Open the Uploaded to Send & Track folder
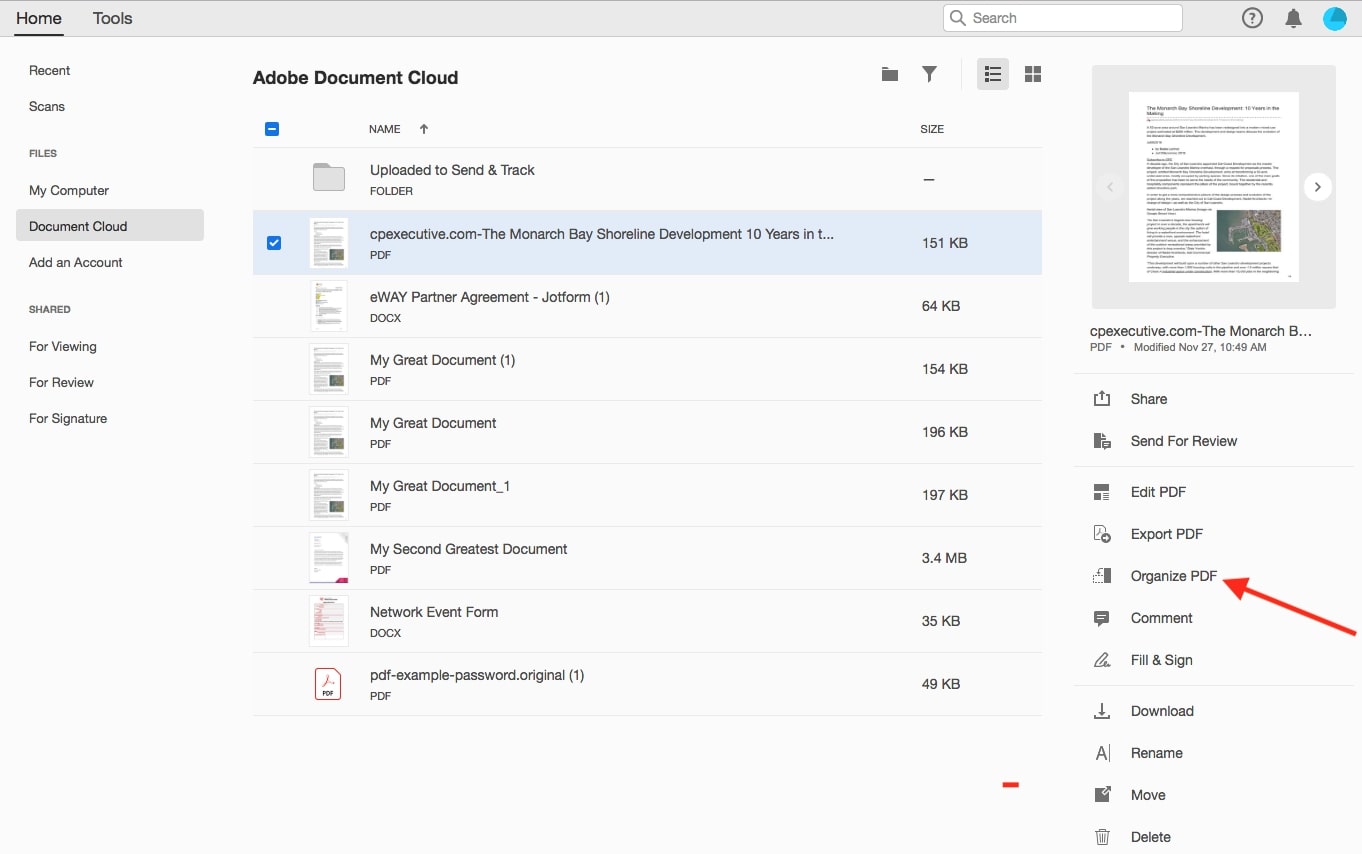This screenshot has width=1362, height=854. click(452, 170)
